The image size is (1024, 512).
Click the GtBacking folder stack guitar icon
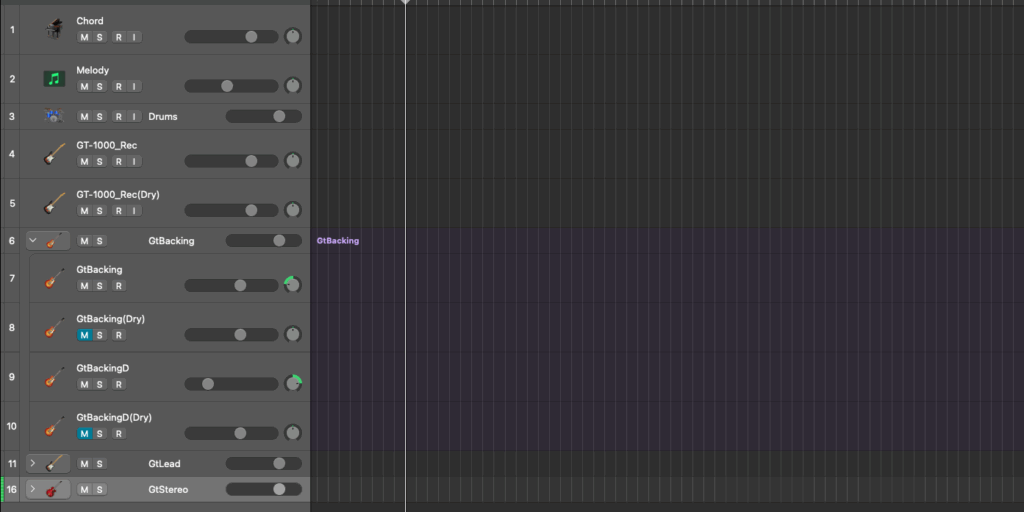point(55,241)
